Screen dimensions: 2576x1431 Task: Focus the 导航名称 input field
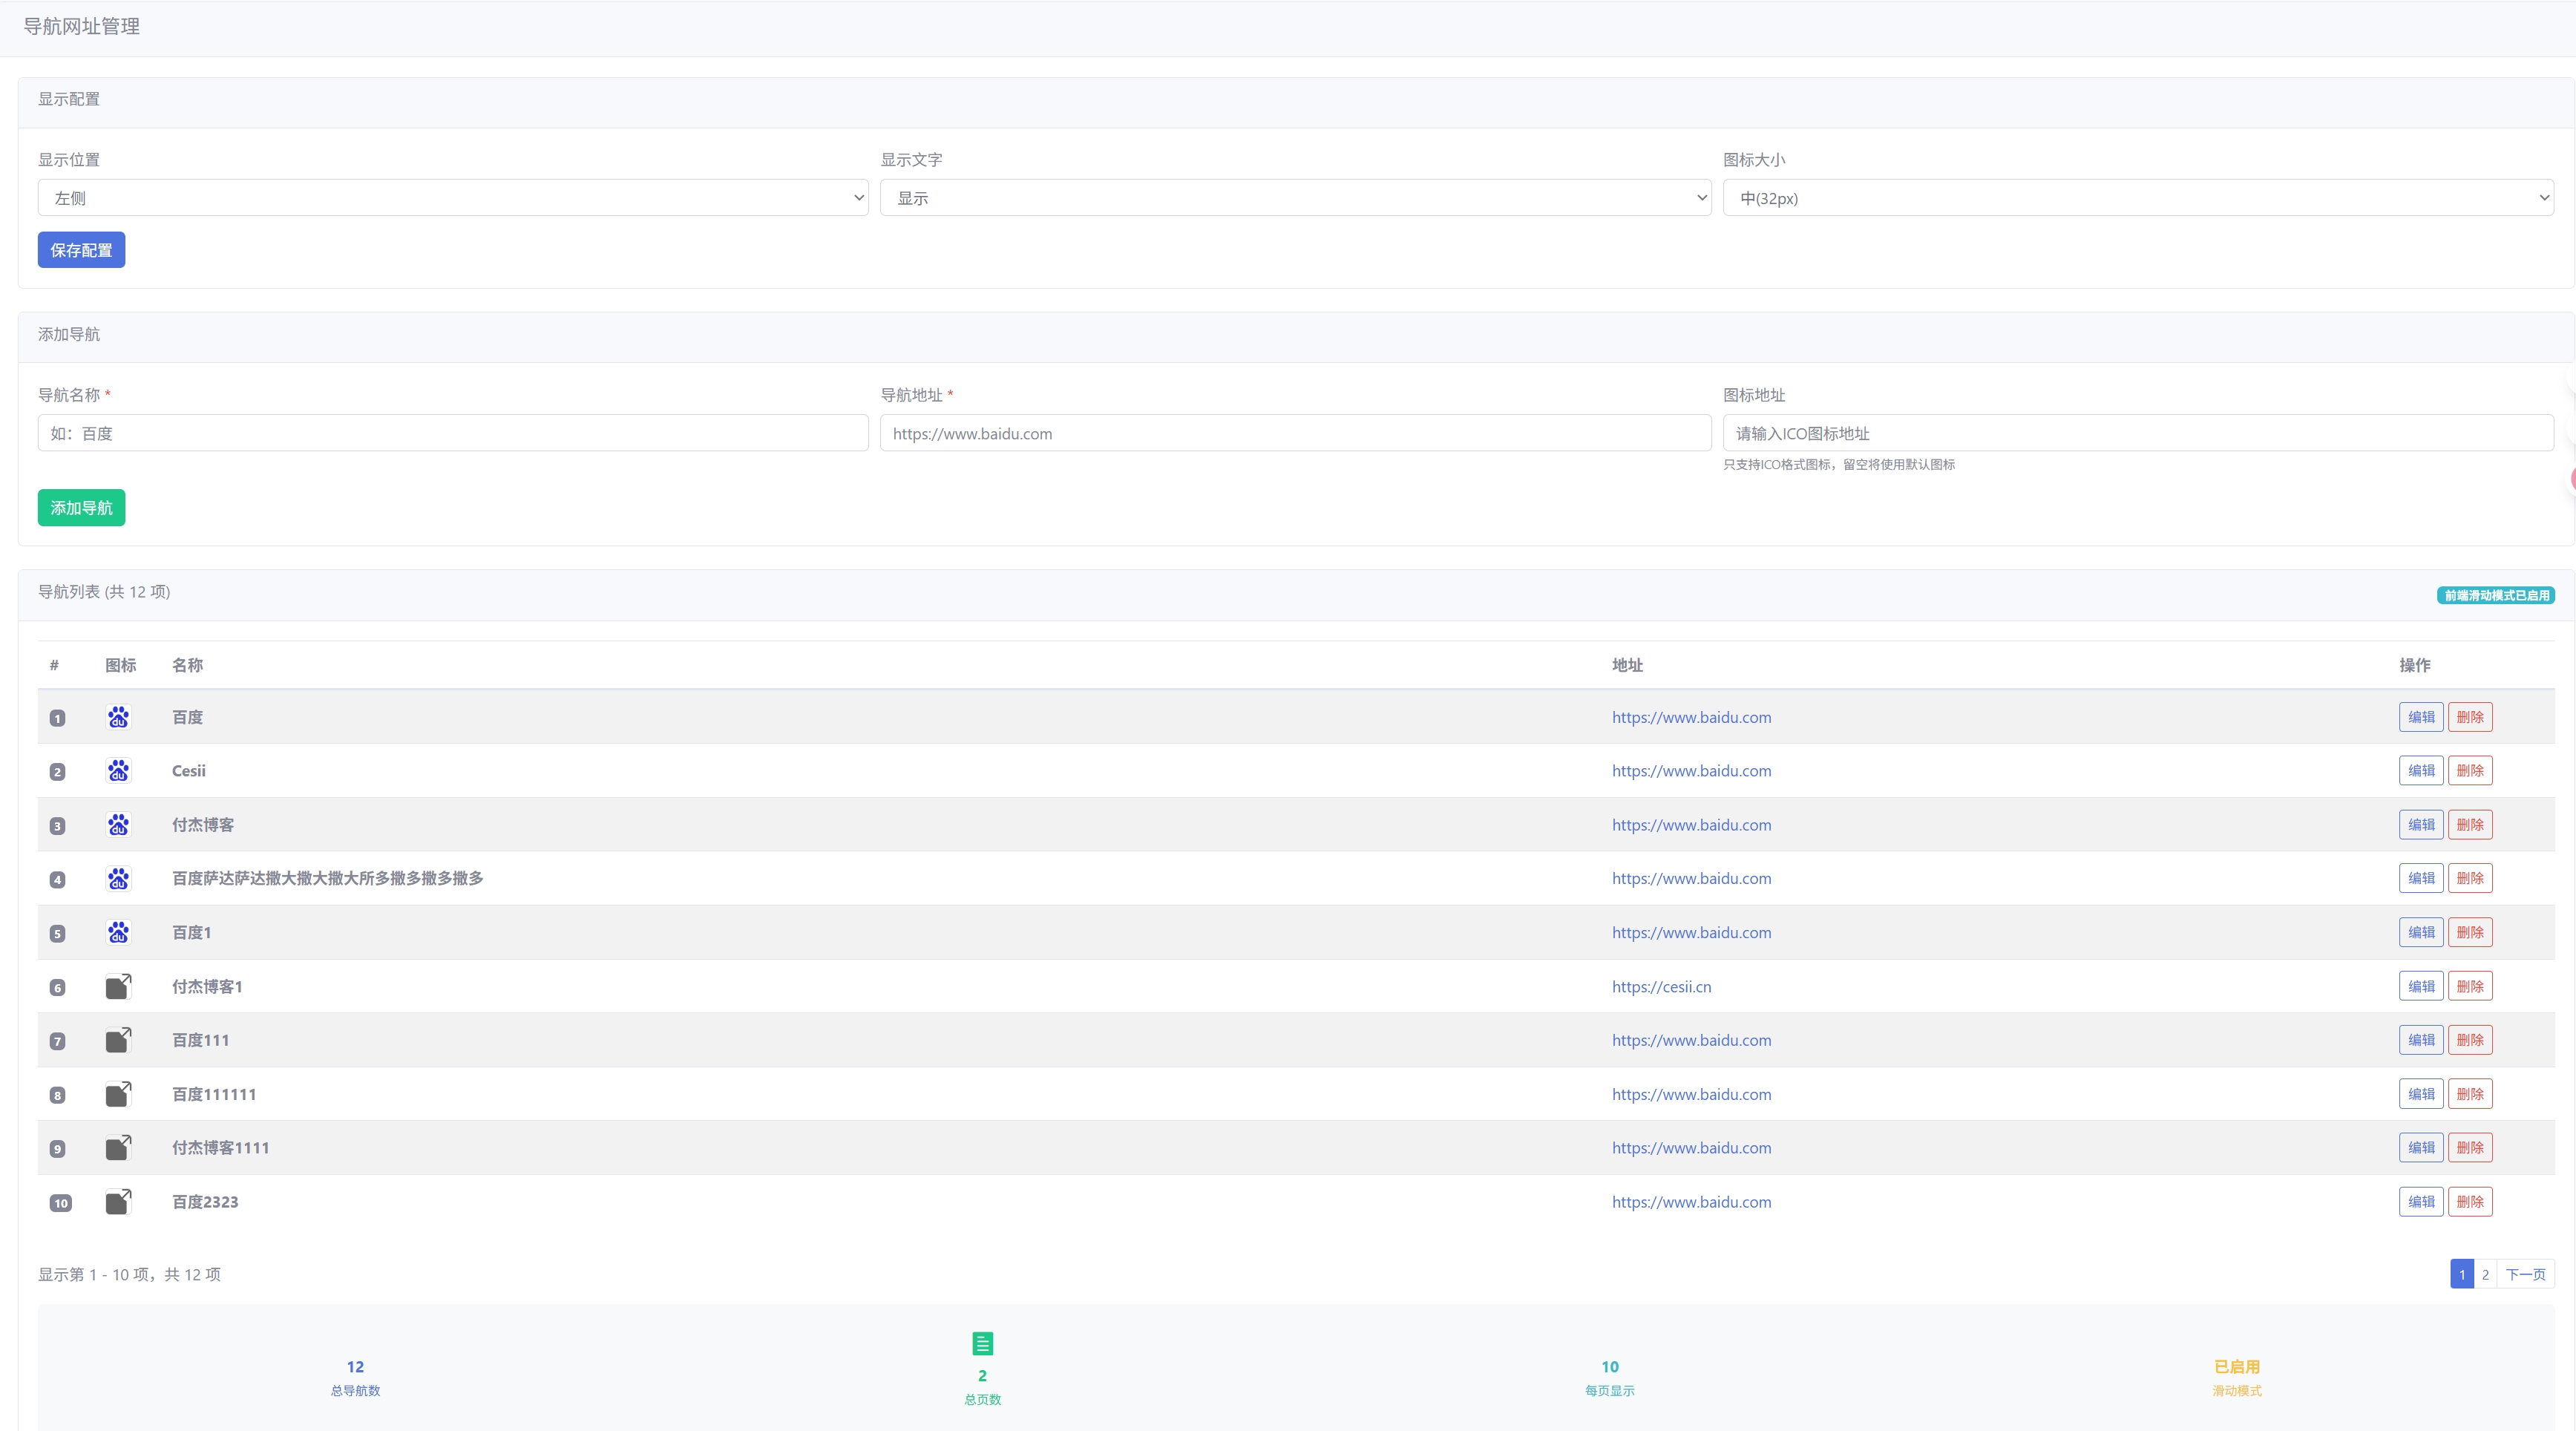pos(452,433)
